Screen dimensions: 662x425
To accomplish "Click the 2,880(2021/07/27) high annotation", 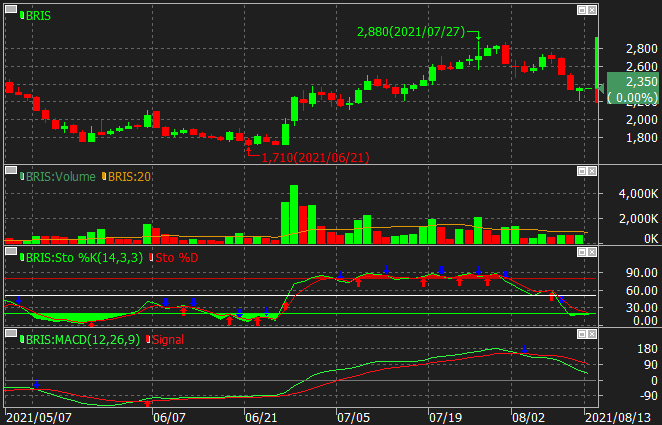I will click(x=411, y=32).
